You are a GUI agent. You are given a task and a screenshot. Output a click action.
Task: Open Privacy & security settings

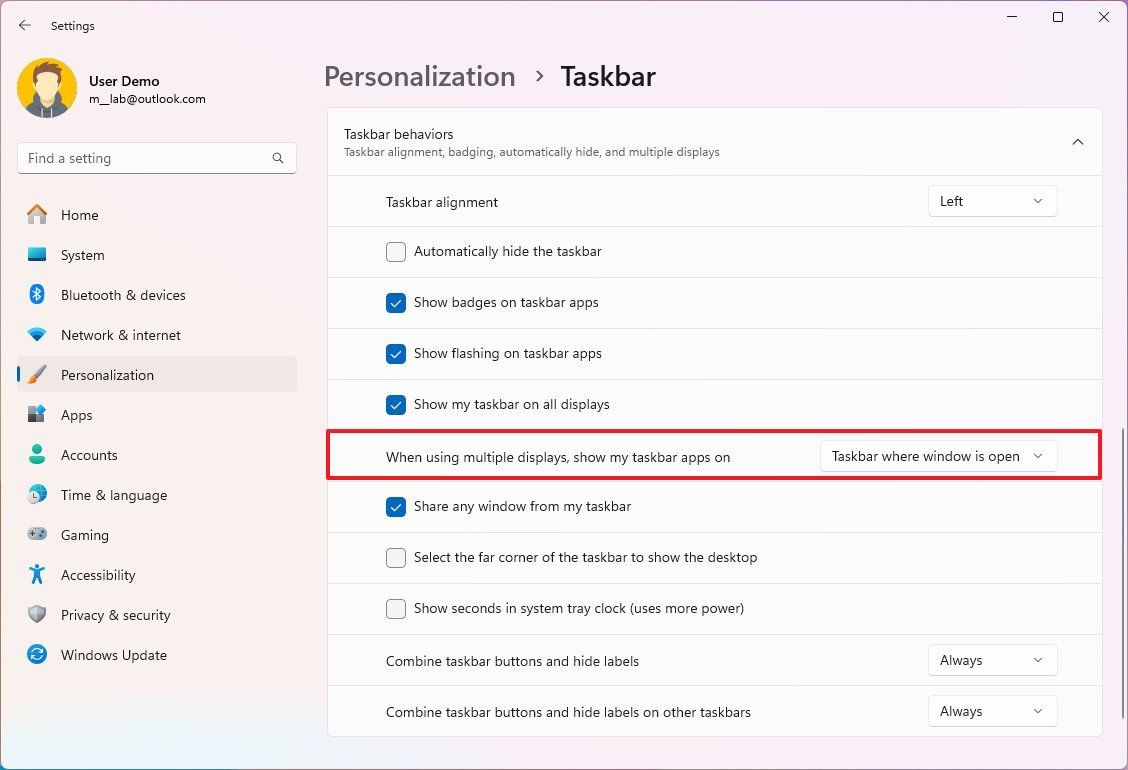[x=116, y=615]
